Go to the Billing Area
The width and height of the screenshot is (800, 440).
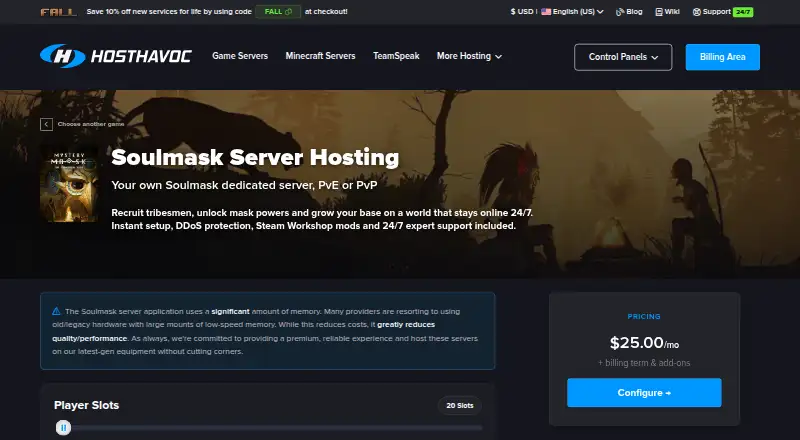click(x=722, y=57)
